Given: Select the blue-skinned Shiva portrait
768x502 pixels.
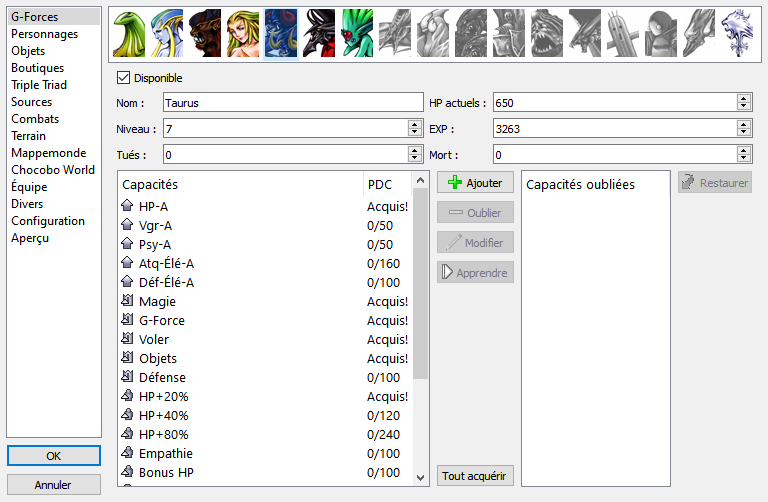Looking at the screenshot, I should pyautogui.click(x=167, y=34).
